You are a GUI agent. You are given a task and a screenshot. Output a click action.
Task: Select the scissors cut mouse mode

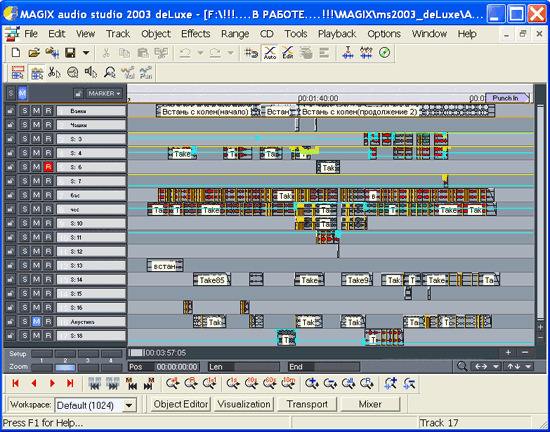pos(54,73)
